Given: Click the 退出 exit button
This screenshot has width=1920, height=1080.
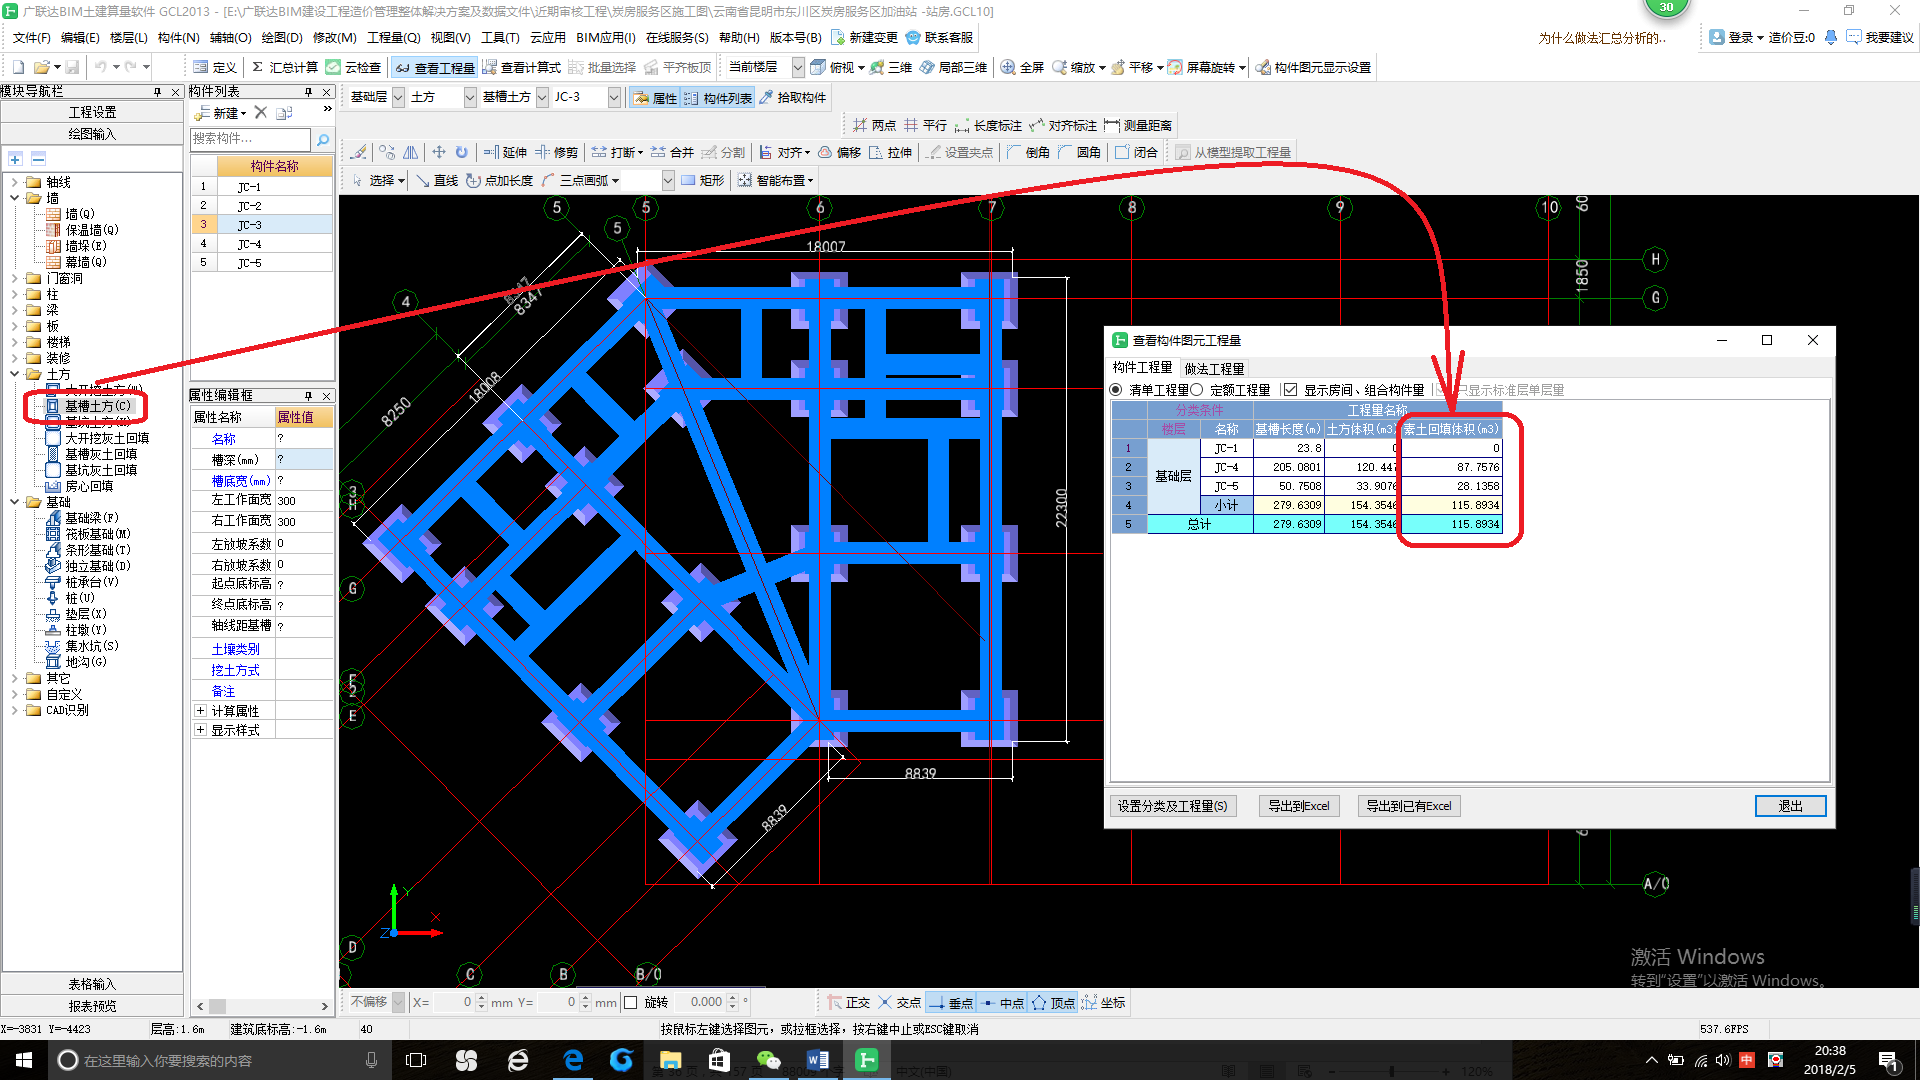Looking at the screenshot, I should (1790, 806).
